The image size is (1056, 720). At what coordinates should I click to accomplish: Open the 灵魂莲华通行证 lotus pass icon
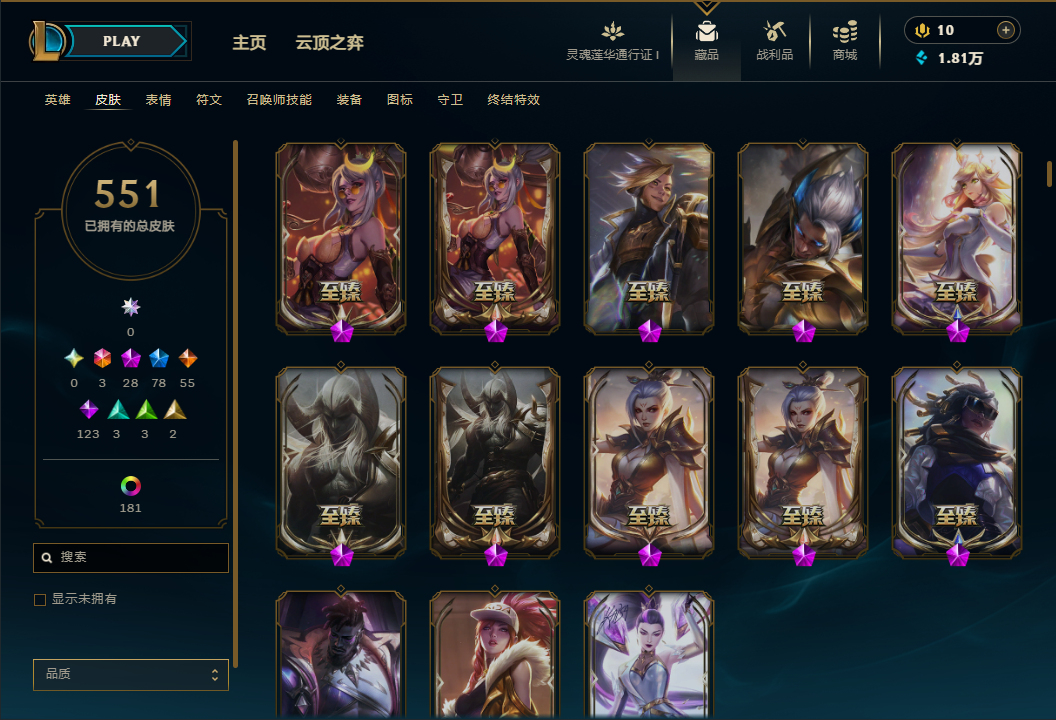(612, 31)
